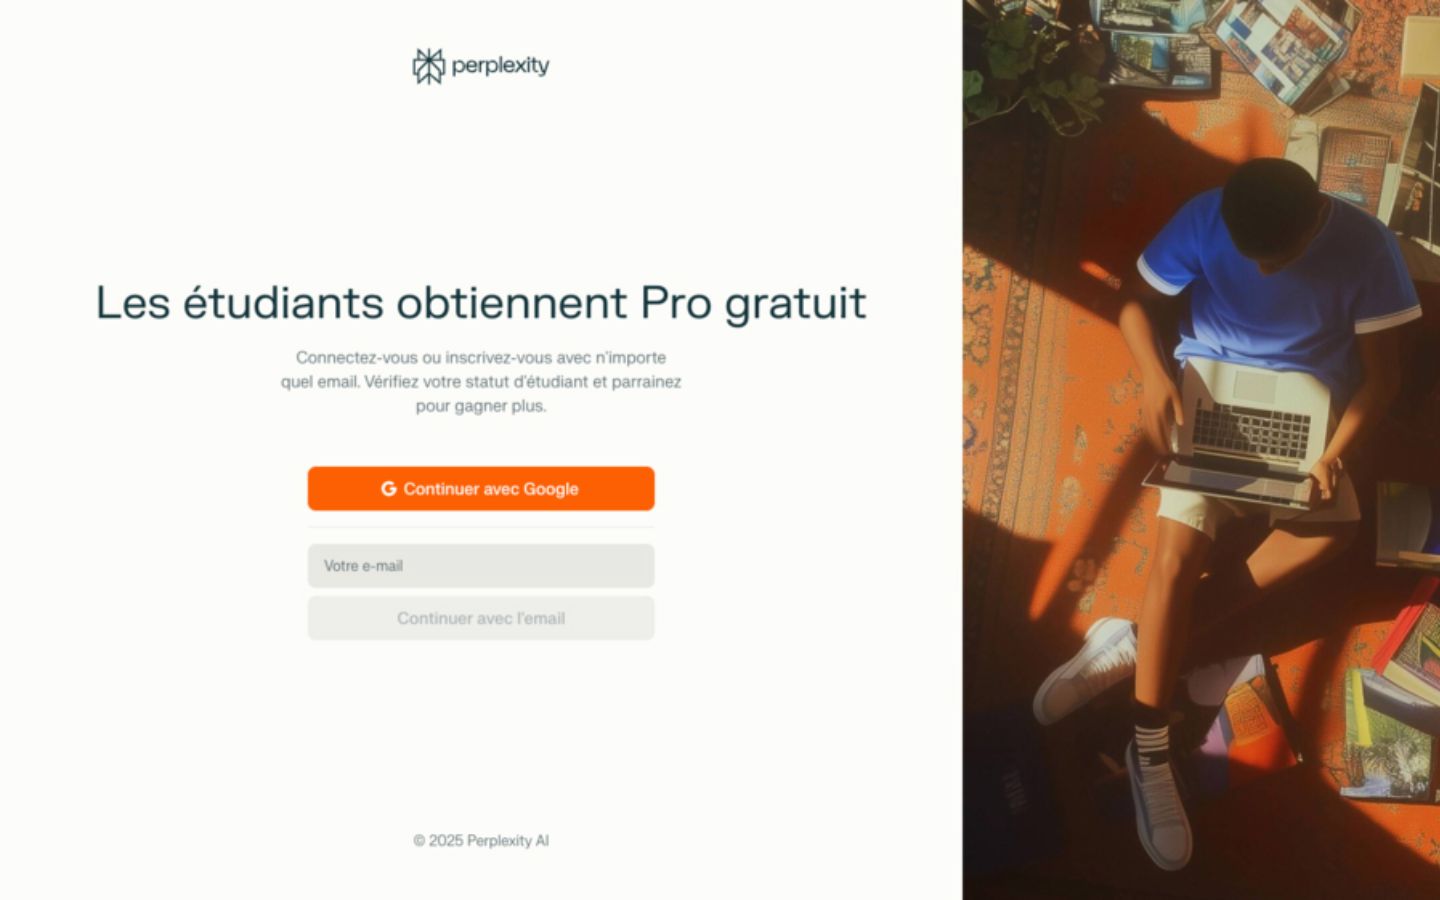Focus the Votre e-mail input field
The height and width of the screenshot is (900, 1440).
481,566
